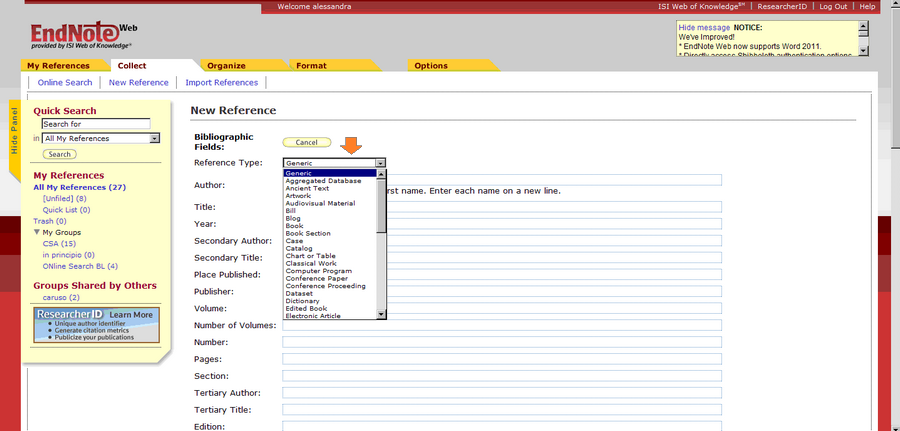Choose Conference Paper in the dropdown list

coord(317,278)
